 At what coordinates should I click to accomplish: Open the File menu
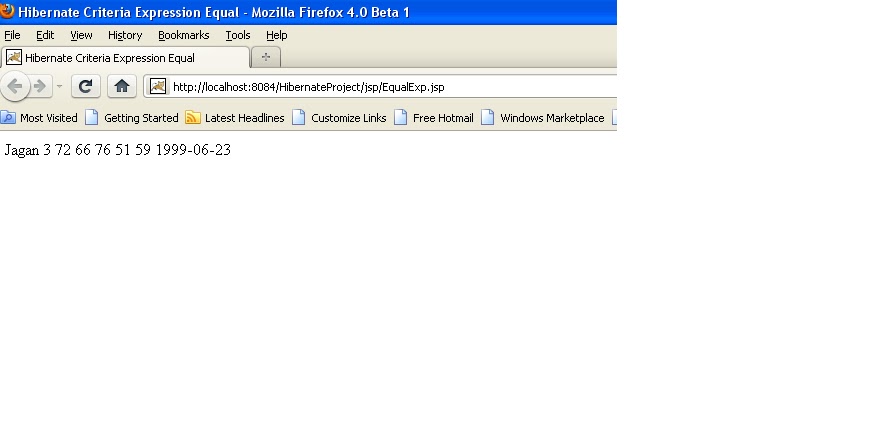(12, 35)
